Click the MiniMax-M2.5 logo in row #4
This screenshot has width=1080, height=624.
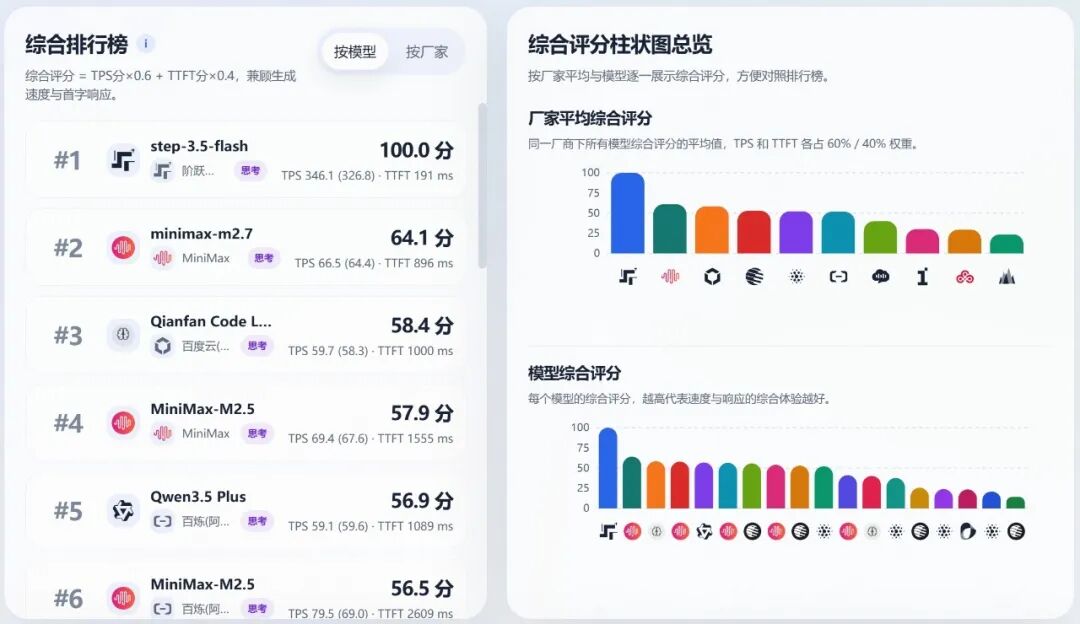(123, 422)
